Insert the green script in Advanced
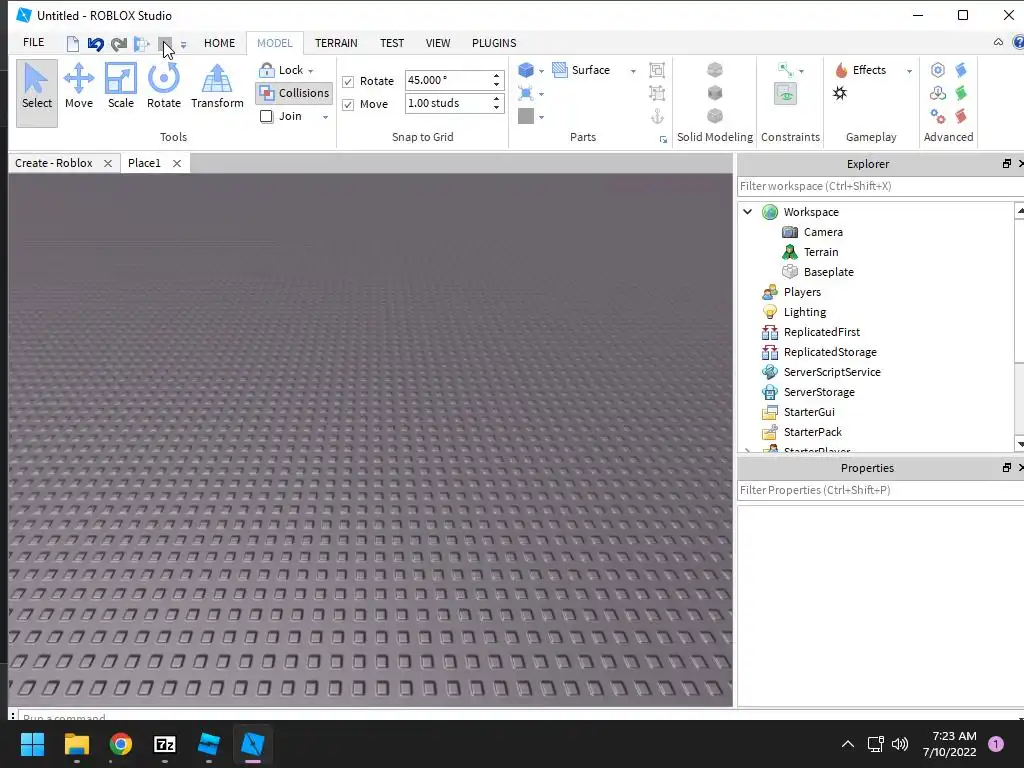This screenshot has height=768, width=1024. [961, 93]
